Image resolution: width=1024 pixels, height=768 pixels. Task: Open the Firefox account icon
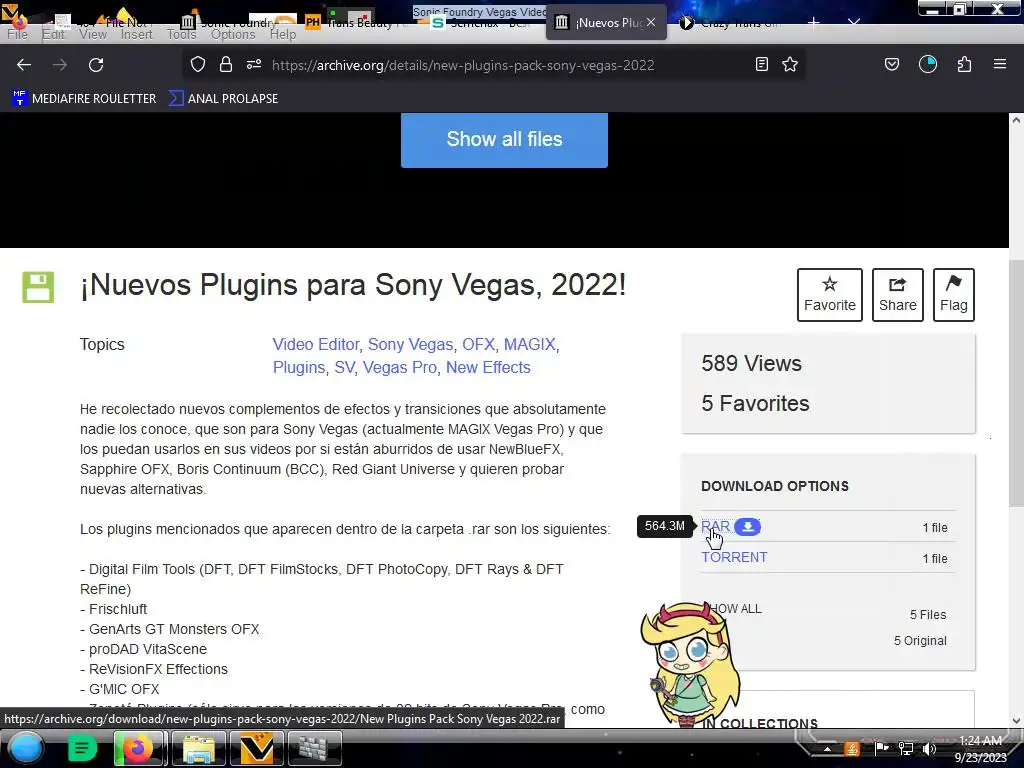[x=928, y=65]
